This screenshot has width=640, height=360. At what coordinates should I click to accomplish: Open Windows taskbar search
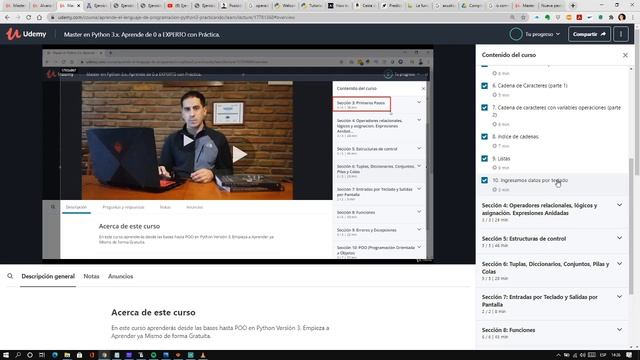pos(18,355)
